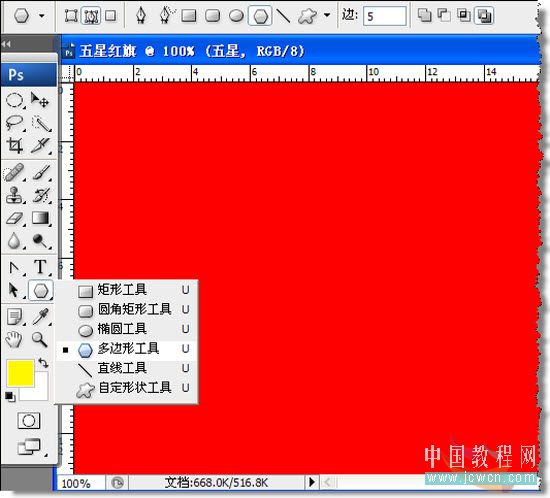Screen dimensions: 550x498
Task: Select the Hand tool
Action: coord(14,339)
